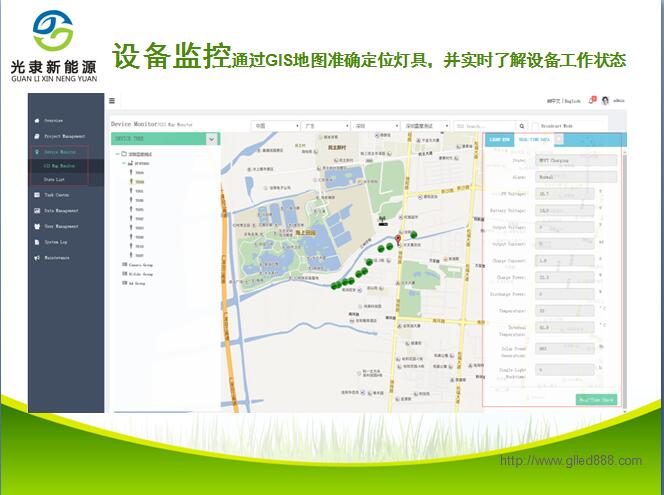Open the Ad Group tree node
664x495 pixels.
[134, 283]
